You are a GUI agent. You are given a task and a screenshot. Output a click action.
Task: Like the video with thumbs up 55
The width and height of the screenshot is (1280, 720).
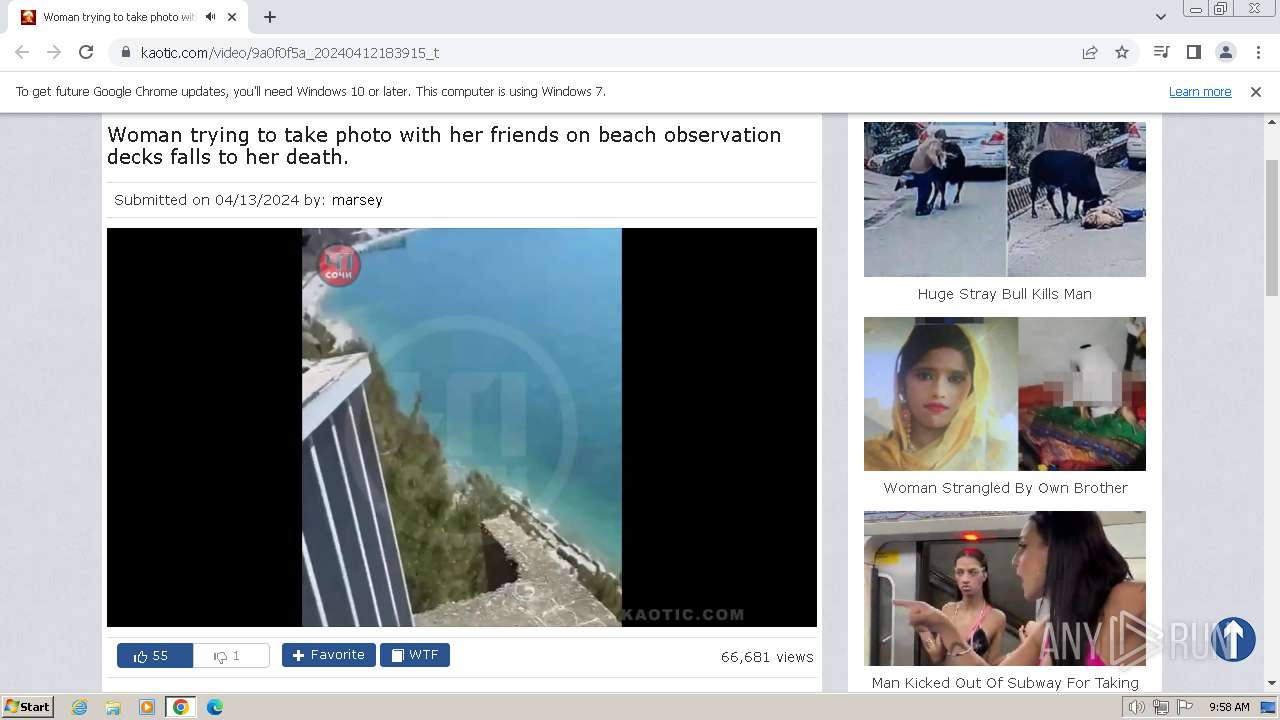tap(154, 656)
